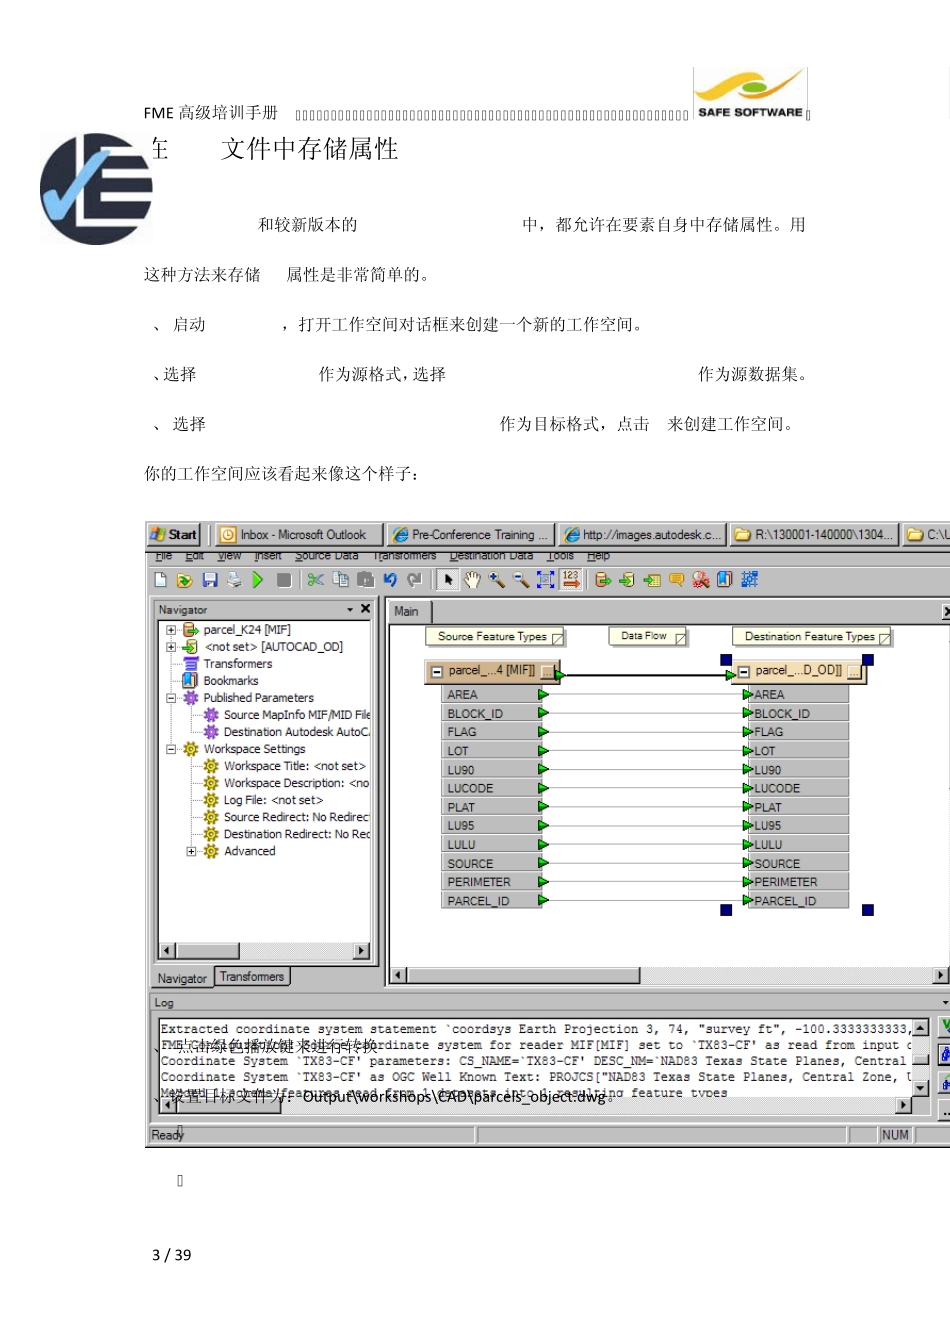This screenshot has height=1344, width=950.
Task: Click the Zoom In magnifier icon
Action: tap(496, 580)
